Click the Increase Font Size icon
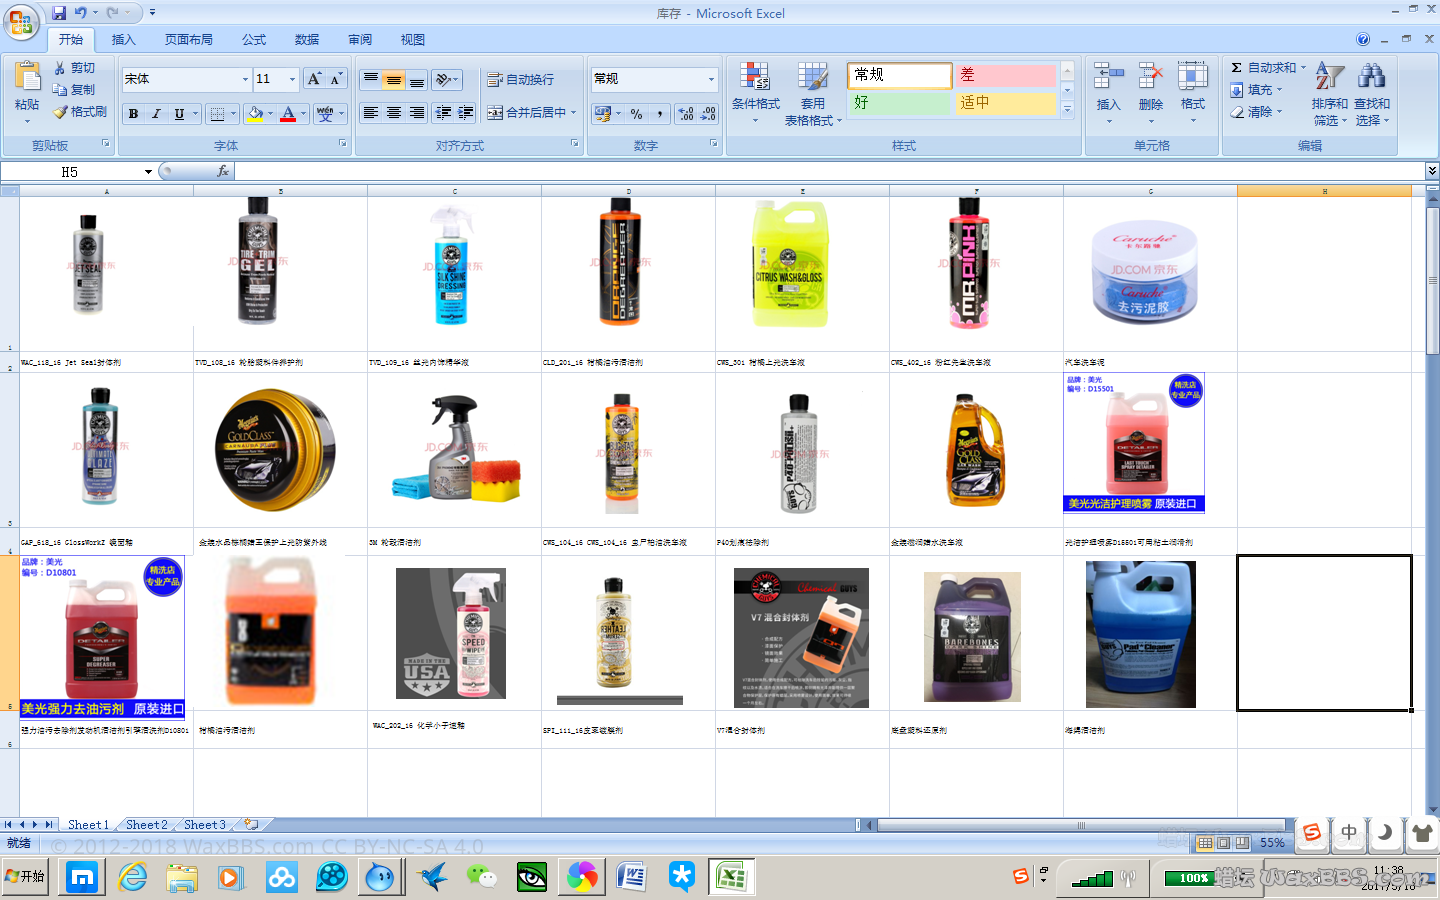 [315, 79]
